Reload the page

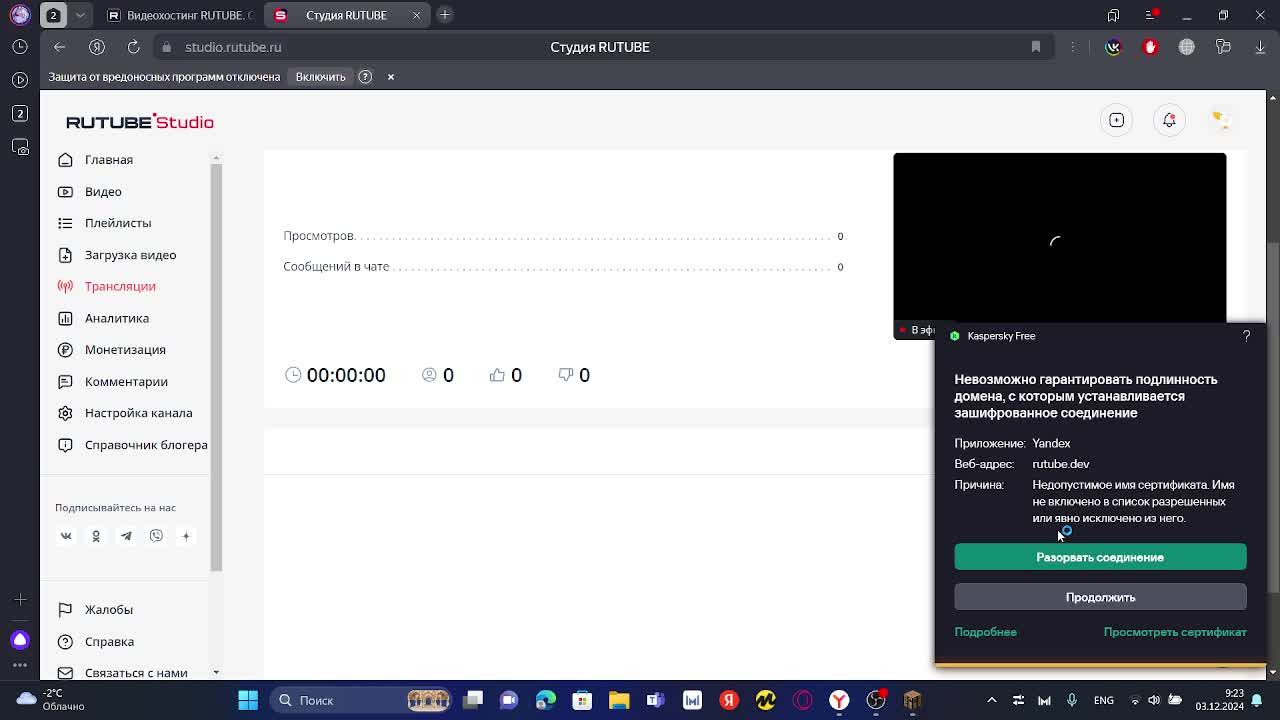133,47
